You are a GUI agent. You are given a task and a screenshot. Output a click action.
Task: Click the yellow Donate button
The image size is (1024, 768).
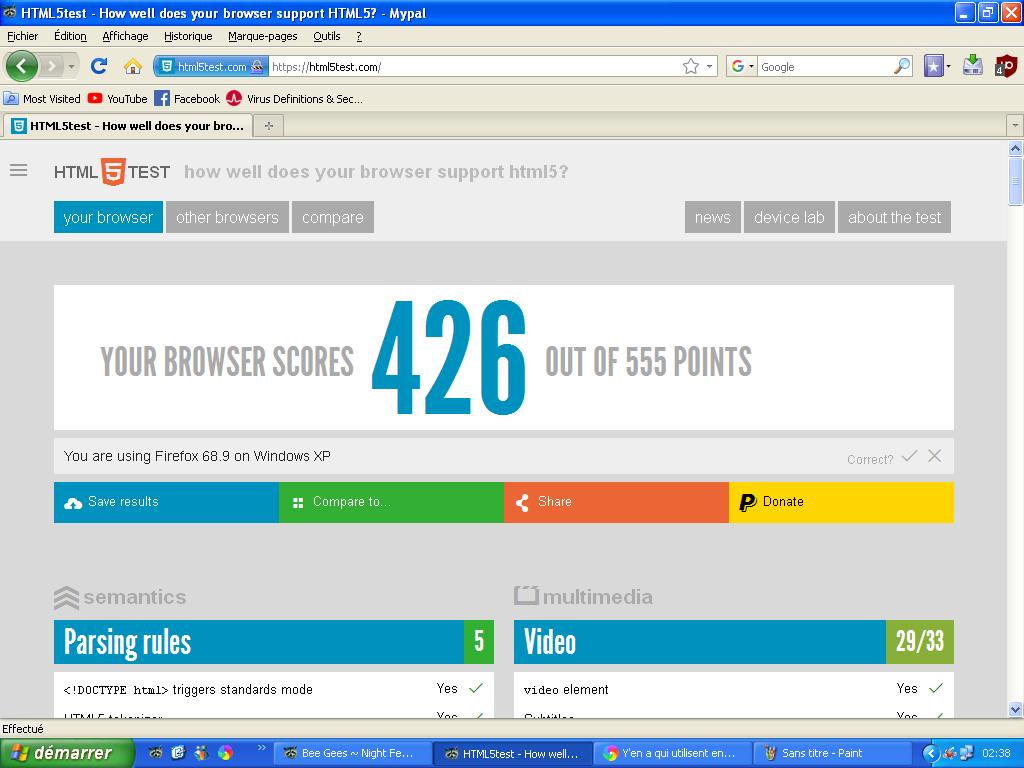[841, 502]
